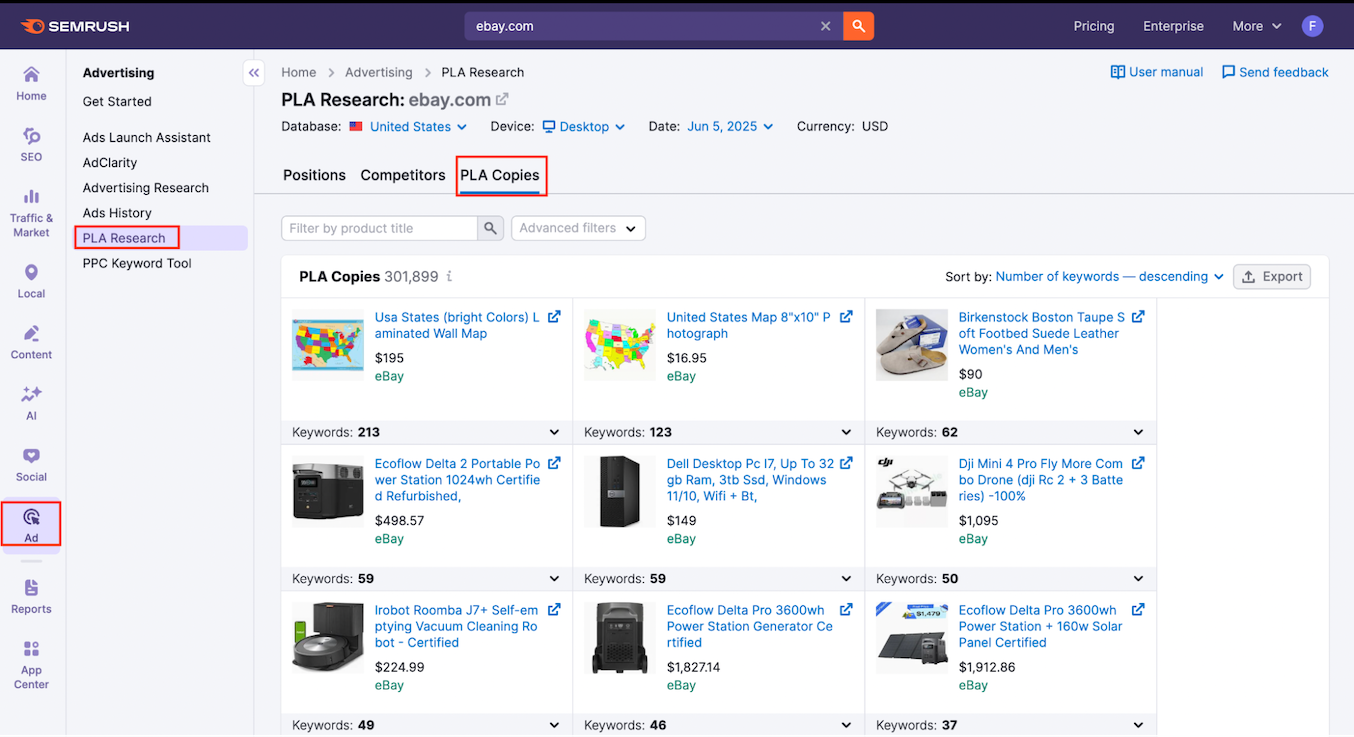Open Advertising Research in side menu
The image size is (1354, 737).
146,188
